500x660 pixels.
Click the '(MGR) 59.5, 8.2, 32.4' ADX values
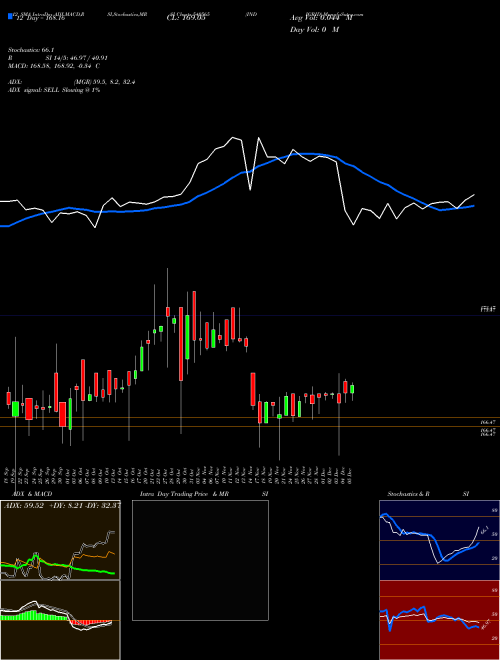pos(104,82)
